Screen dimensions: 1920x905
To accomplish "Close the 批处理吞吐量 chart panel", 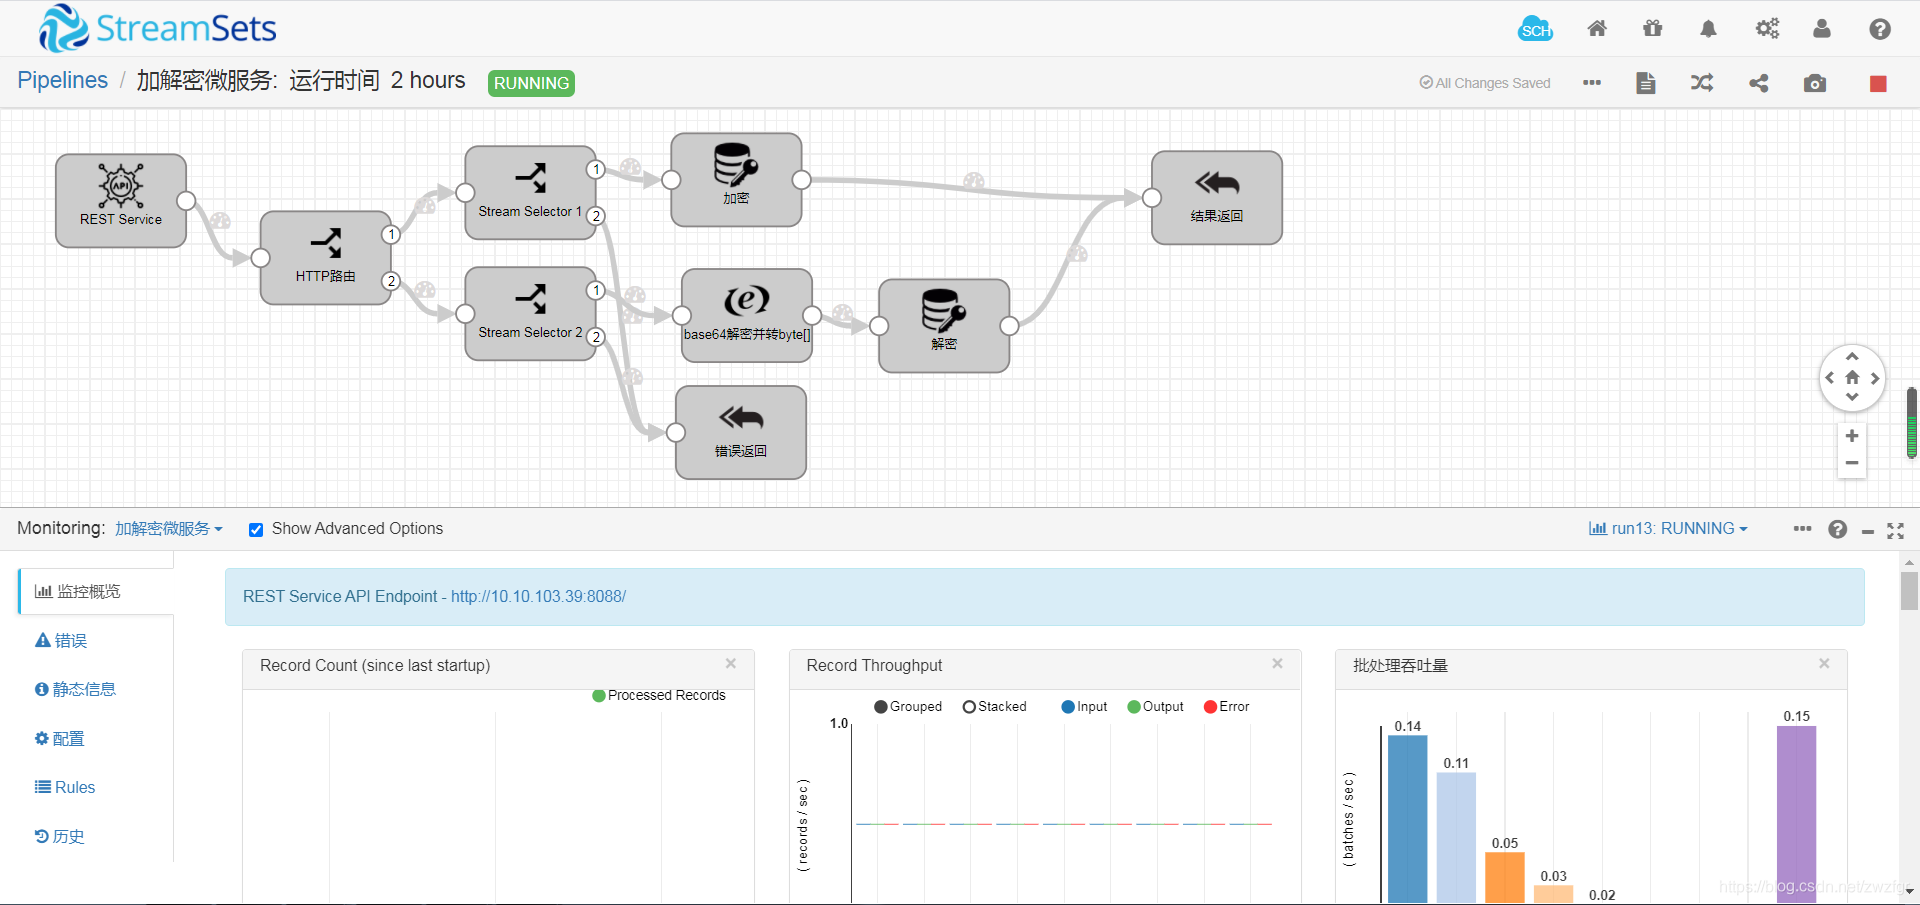I will 1824,663.
